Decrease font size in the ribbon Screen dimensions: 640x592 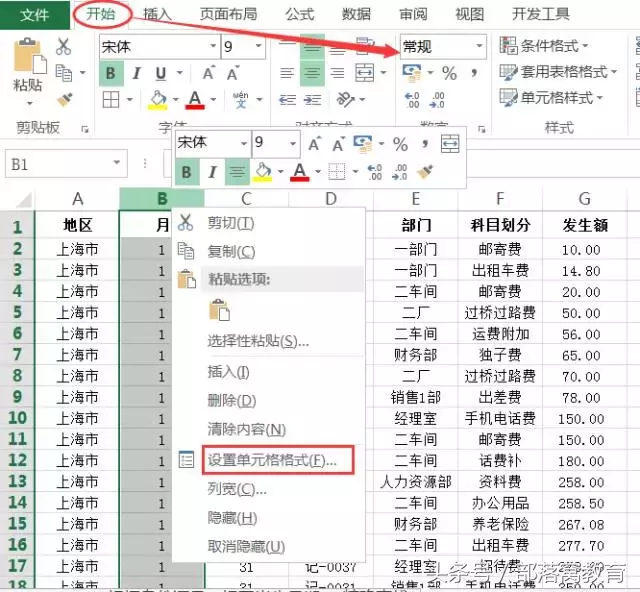(233, 73)
